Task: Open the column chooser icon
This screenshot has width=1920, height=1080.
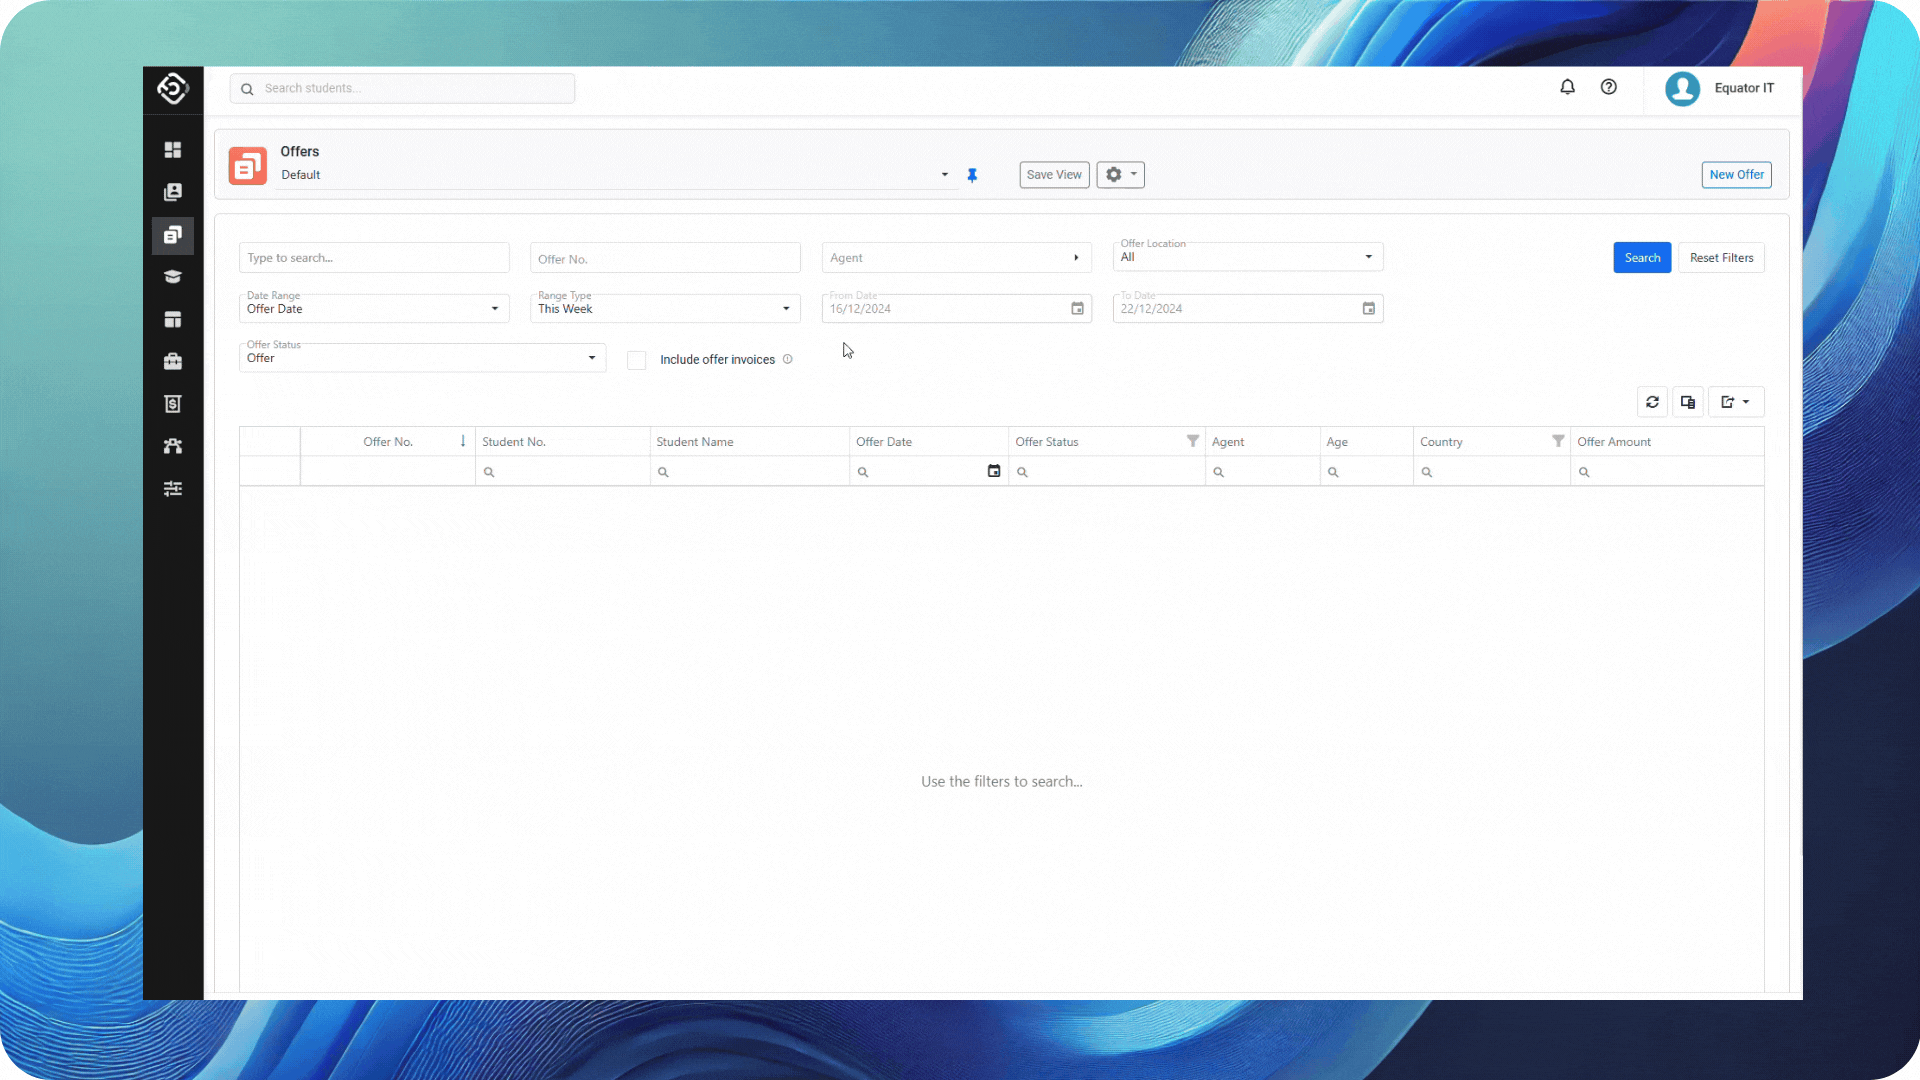Action: [x=1688, y=402]
